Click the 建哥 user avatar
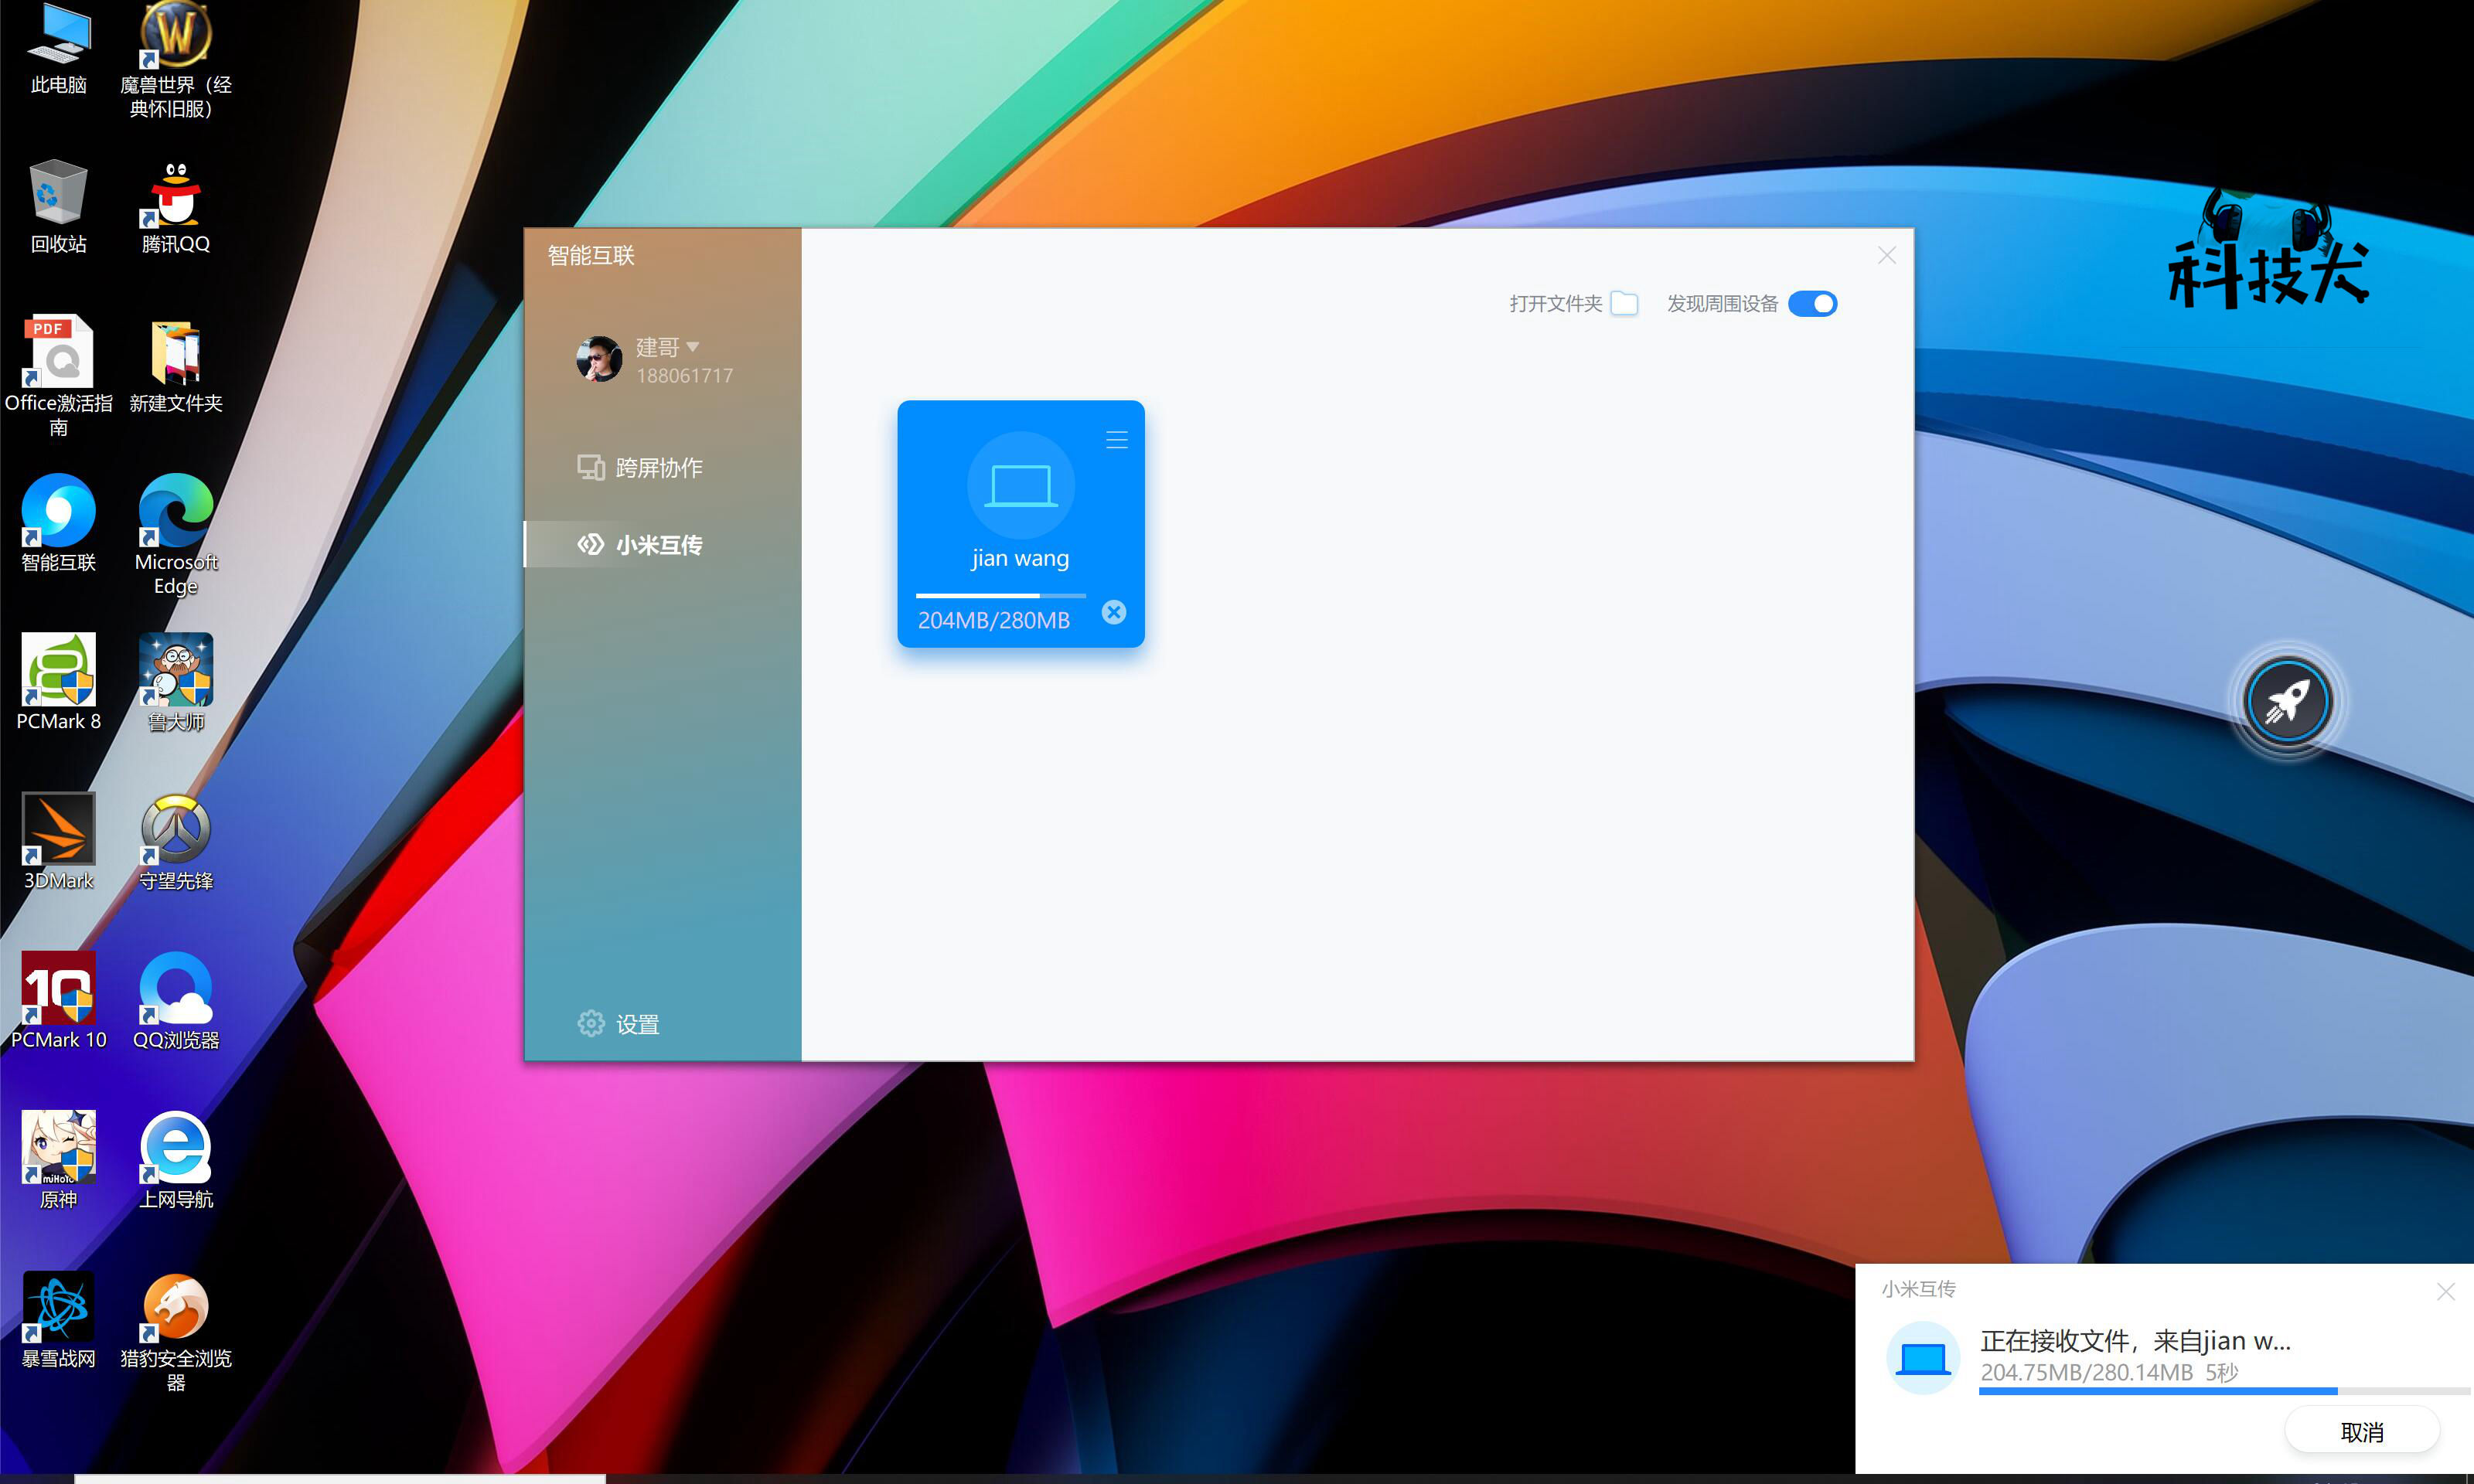The height and width of the screenshot is (1484, 2474). (599, 359)
